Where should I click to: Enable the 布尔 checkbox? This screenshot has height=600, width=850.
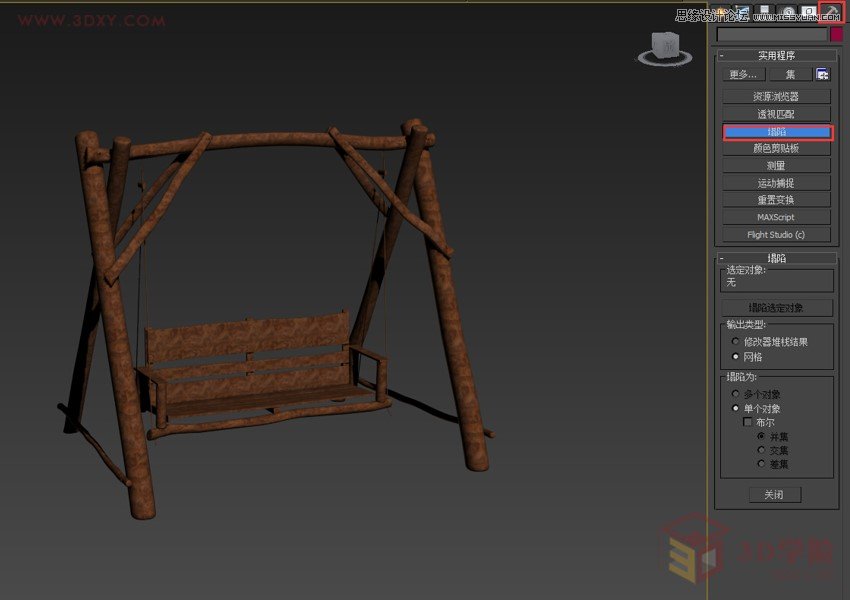(747, 422)
